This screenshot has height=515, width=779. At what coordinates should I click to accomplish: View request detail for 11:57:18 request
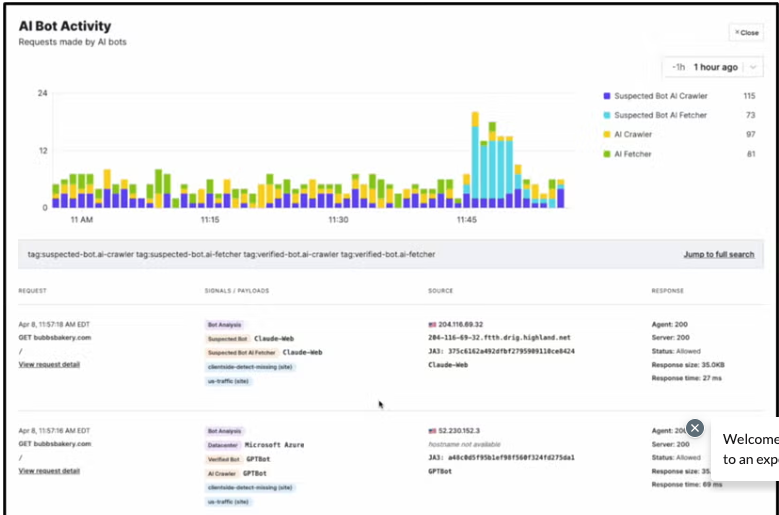coord(49,364)
